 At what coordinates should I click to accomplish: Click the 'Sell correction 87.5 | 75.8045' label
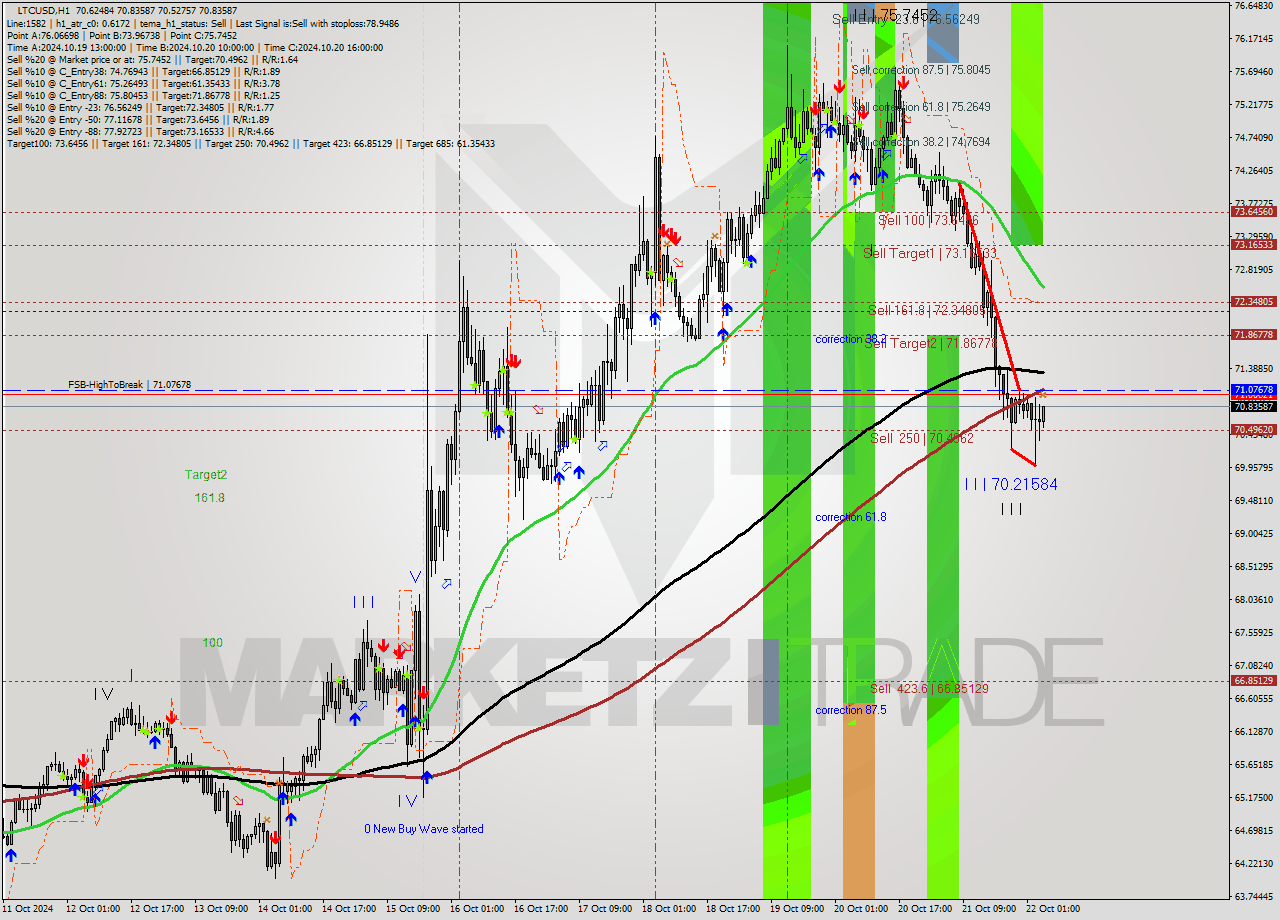(921, 70)
